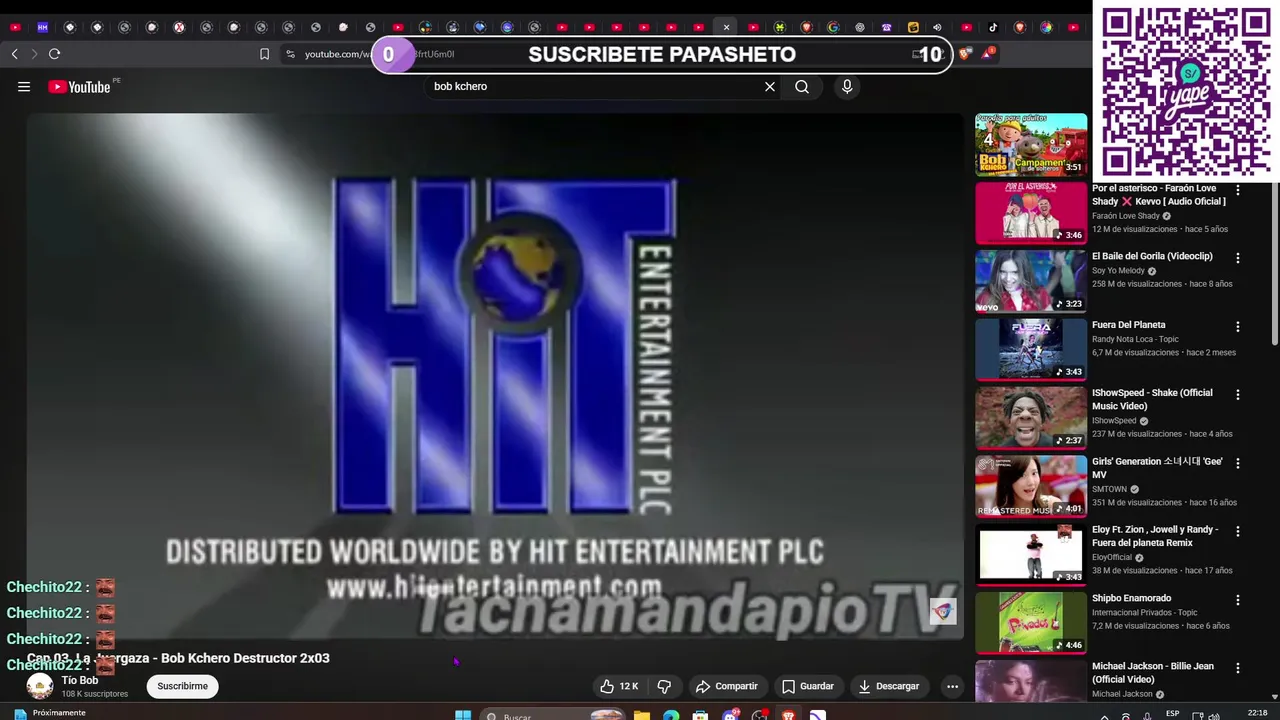Open the Próximamente widget in taskbar

click(x=50, y=713)
